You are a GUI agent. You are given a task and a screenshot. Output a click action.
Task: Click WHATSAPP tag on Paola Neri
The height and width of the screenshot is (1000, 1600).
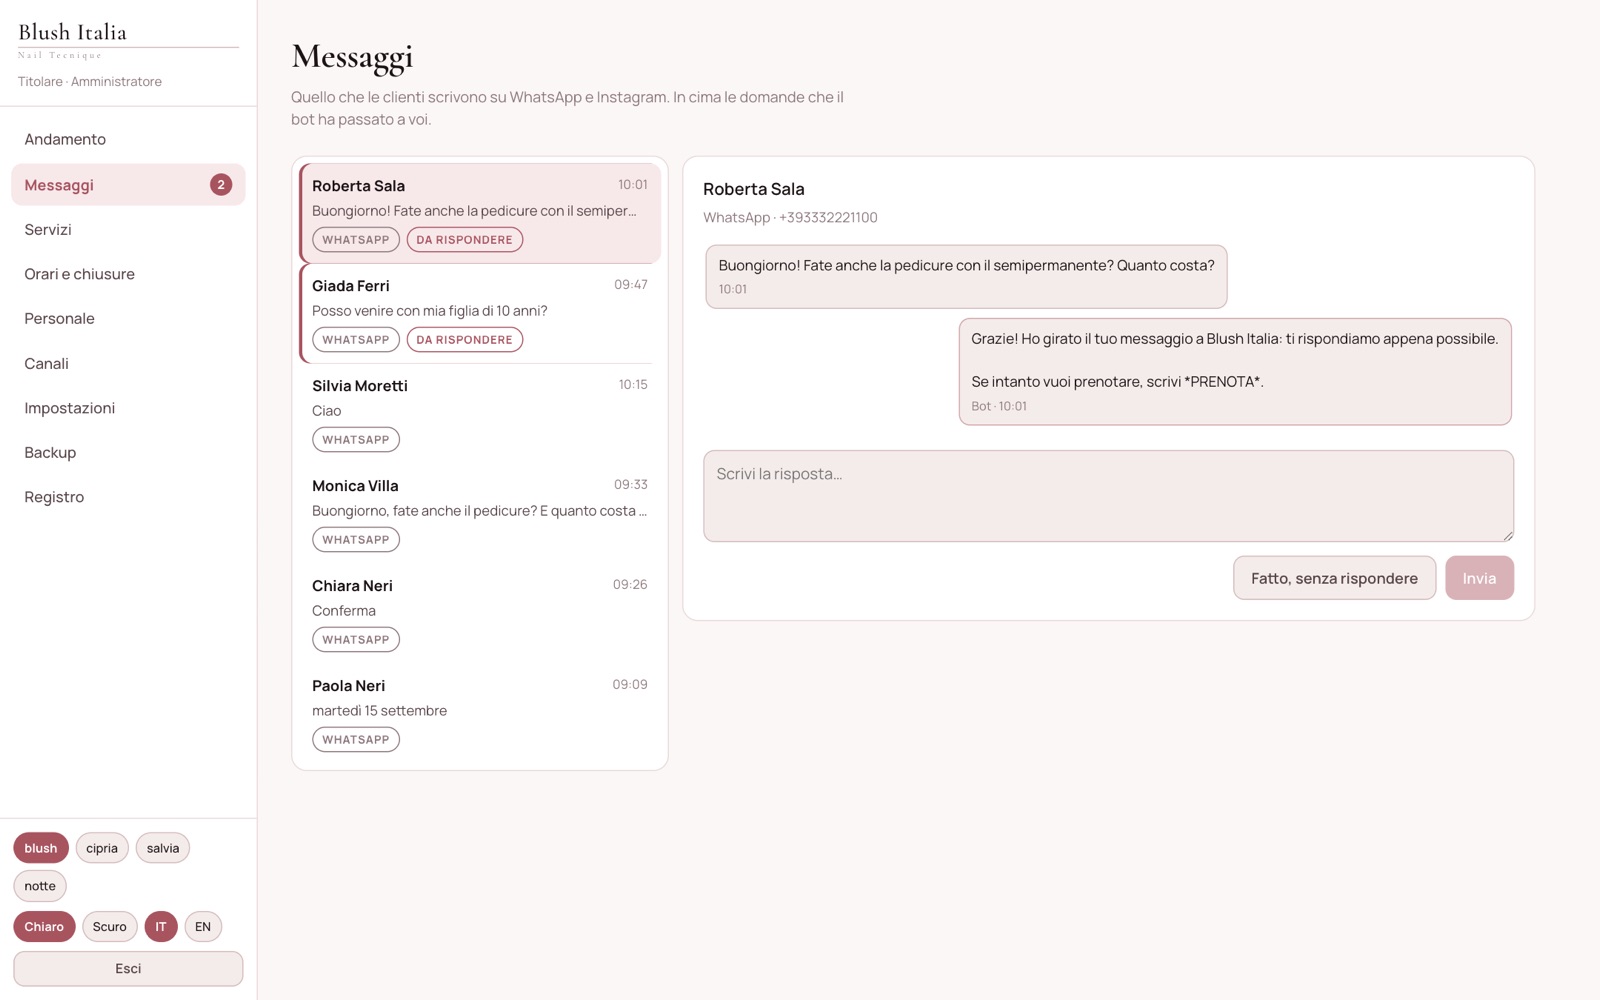[x=356, y=740]
